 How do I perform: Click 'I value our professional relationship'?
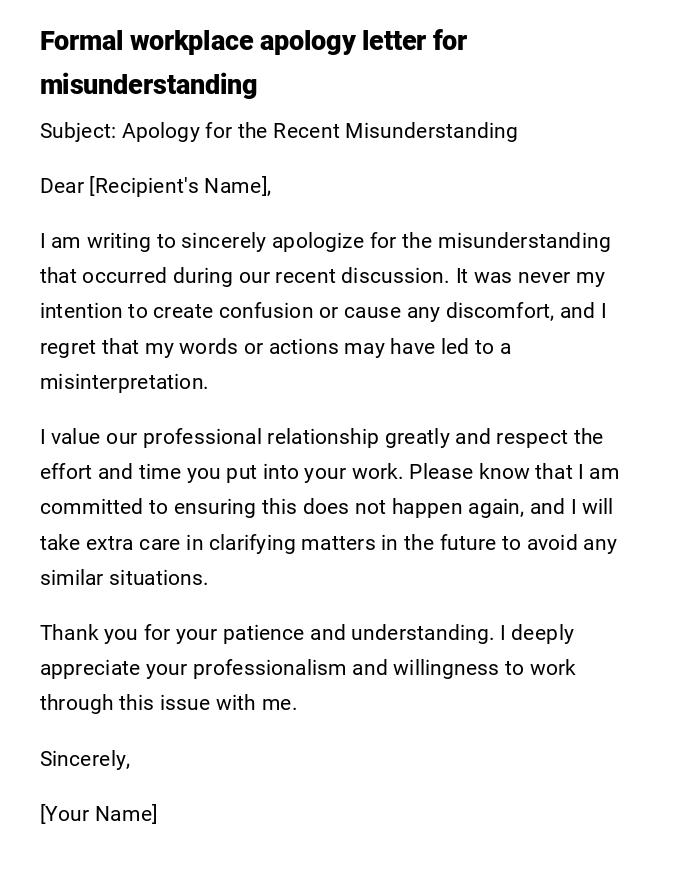(209, 437)
